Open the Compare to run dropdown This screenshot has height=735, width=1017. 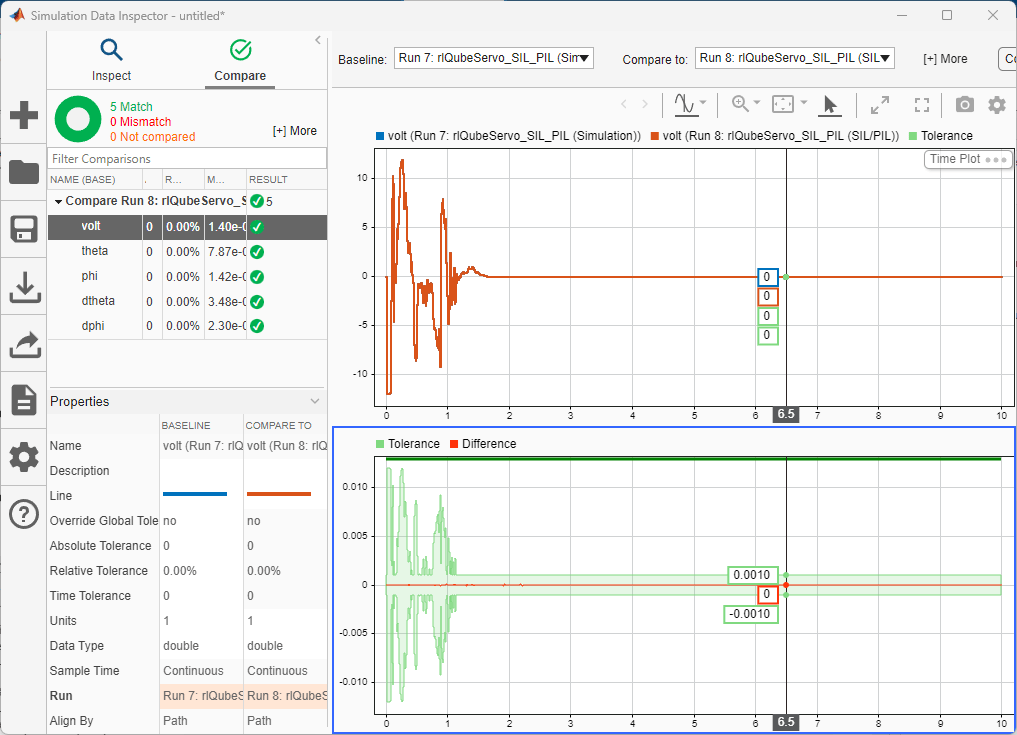point(794,58)
